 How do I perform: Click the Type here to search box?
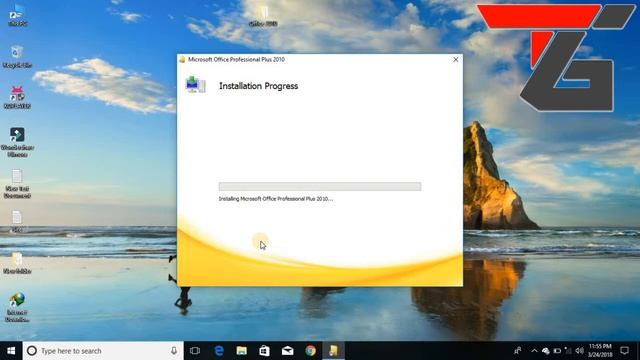point(103,351)
